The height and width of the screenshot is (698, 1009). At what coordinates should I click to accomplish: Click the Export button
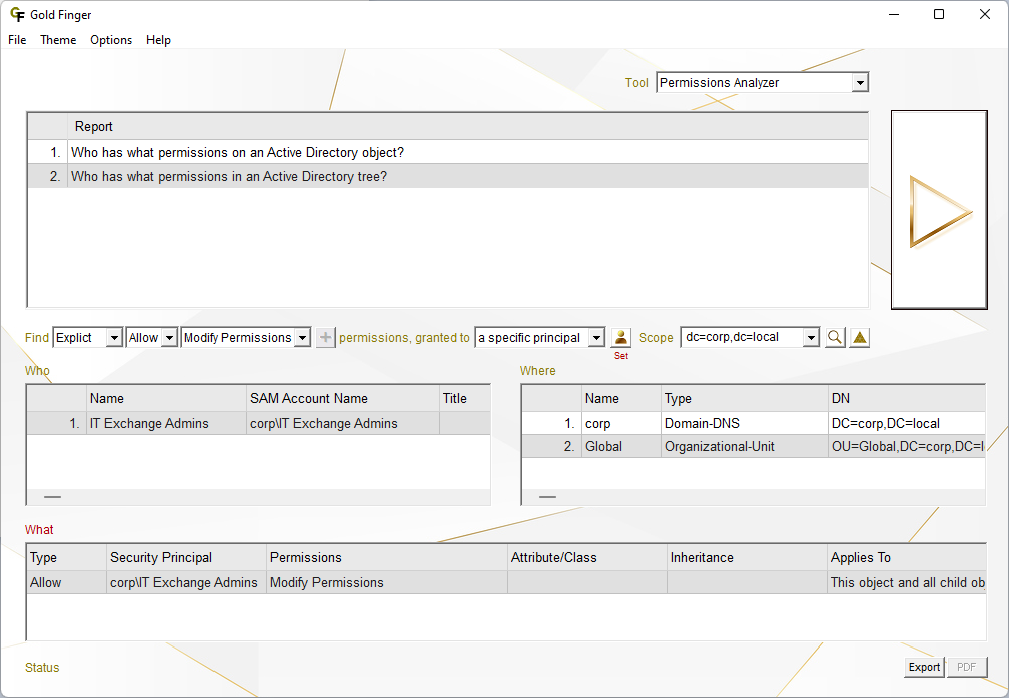[x=924, y=667]
